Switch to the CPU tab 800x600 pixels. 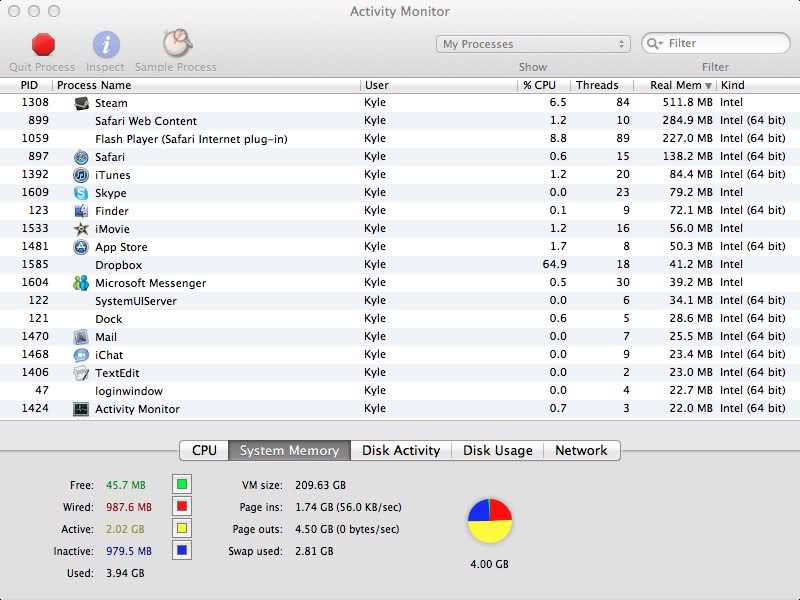click(204, 451)
